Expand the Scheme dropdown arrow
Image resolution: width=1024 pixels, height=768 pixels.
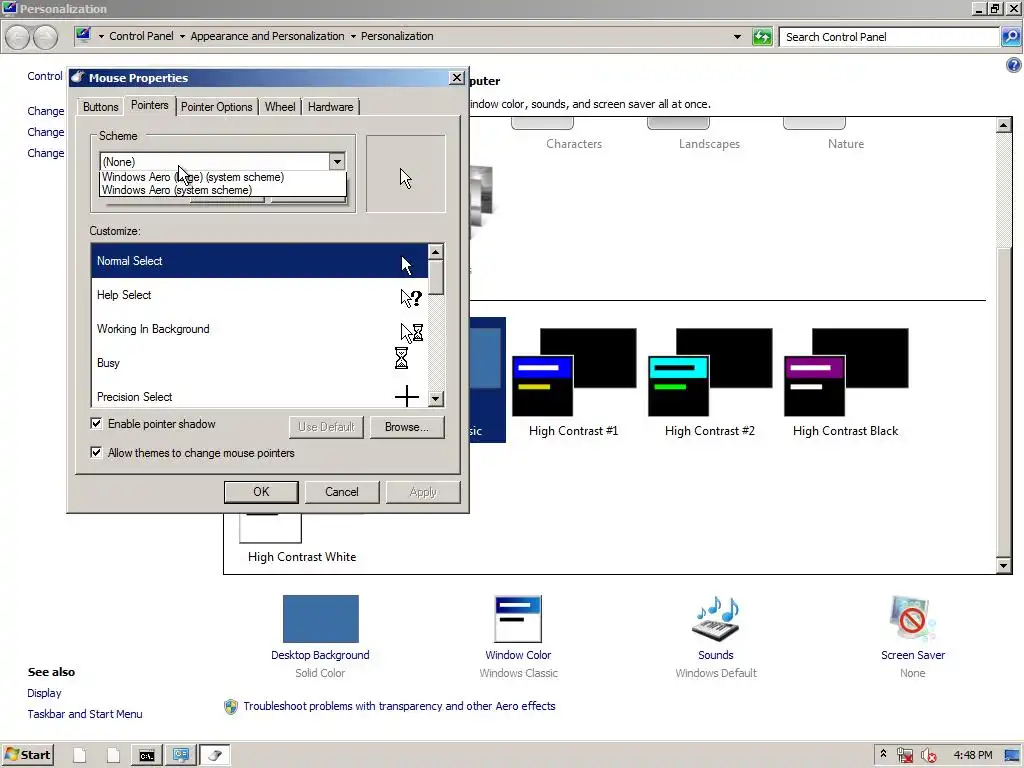pos(337,161)
